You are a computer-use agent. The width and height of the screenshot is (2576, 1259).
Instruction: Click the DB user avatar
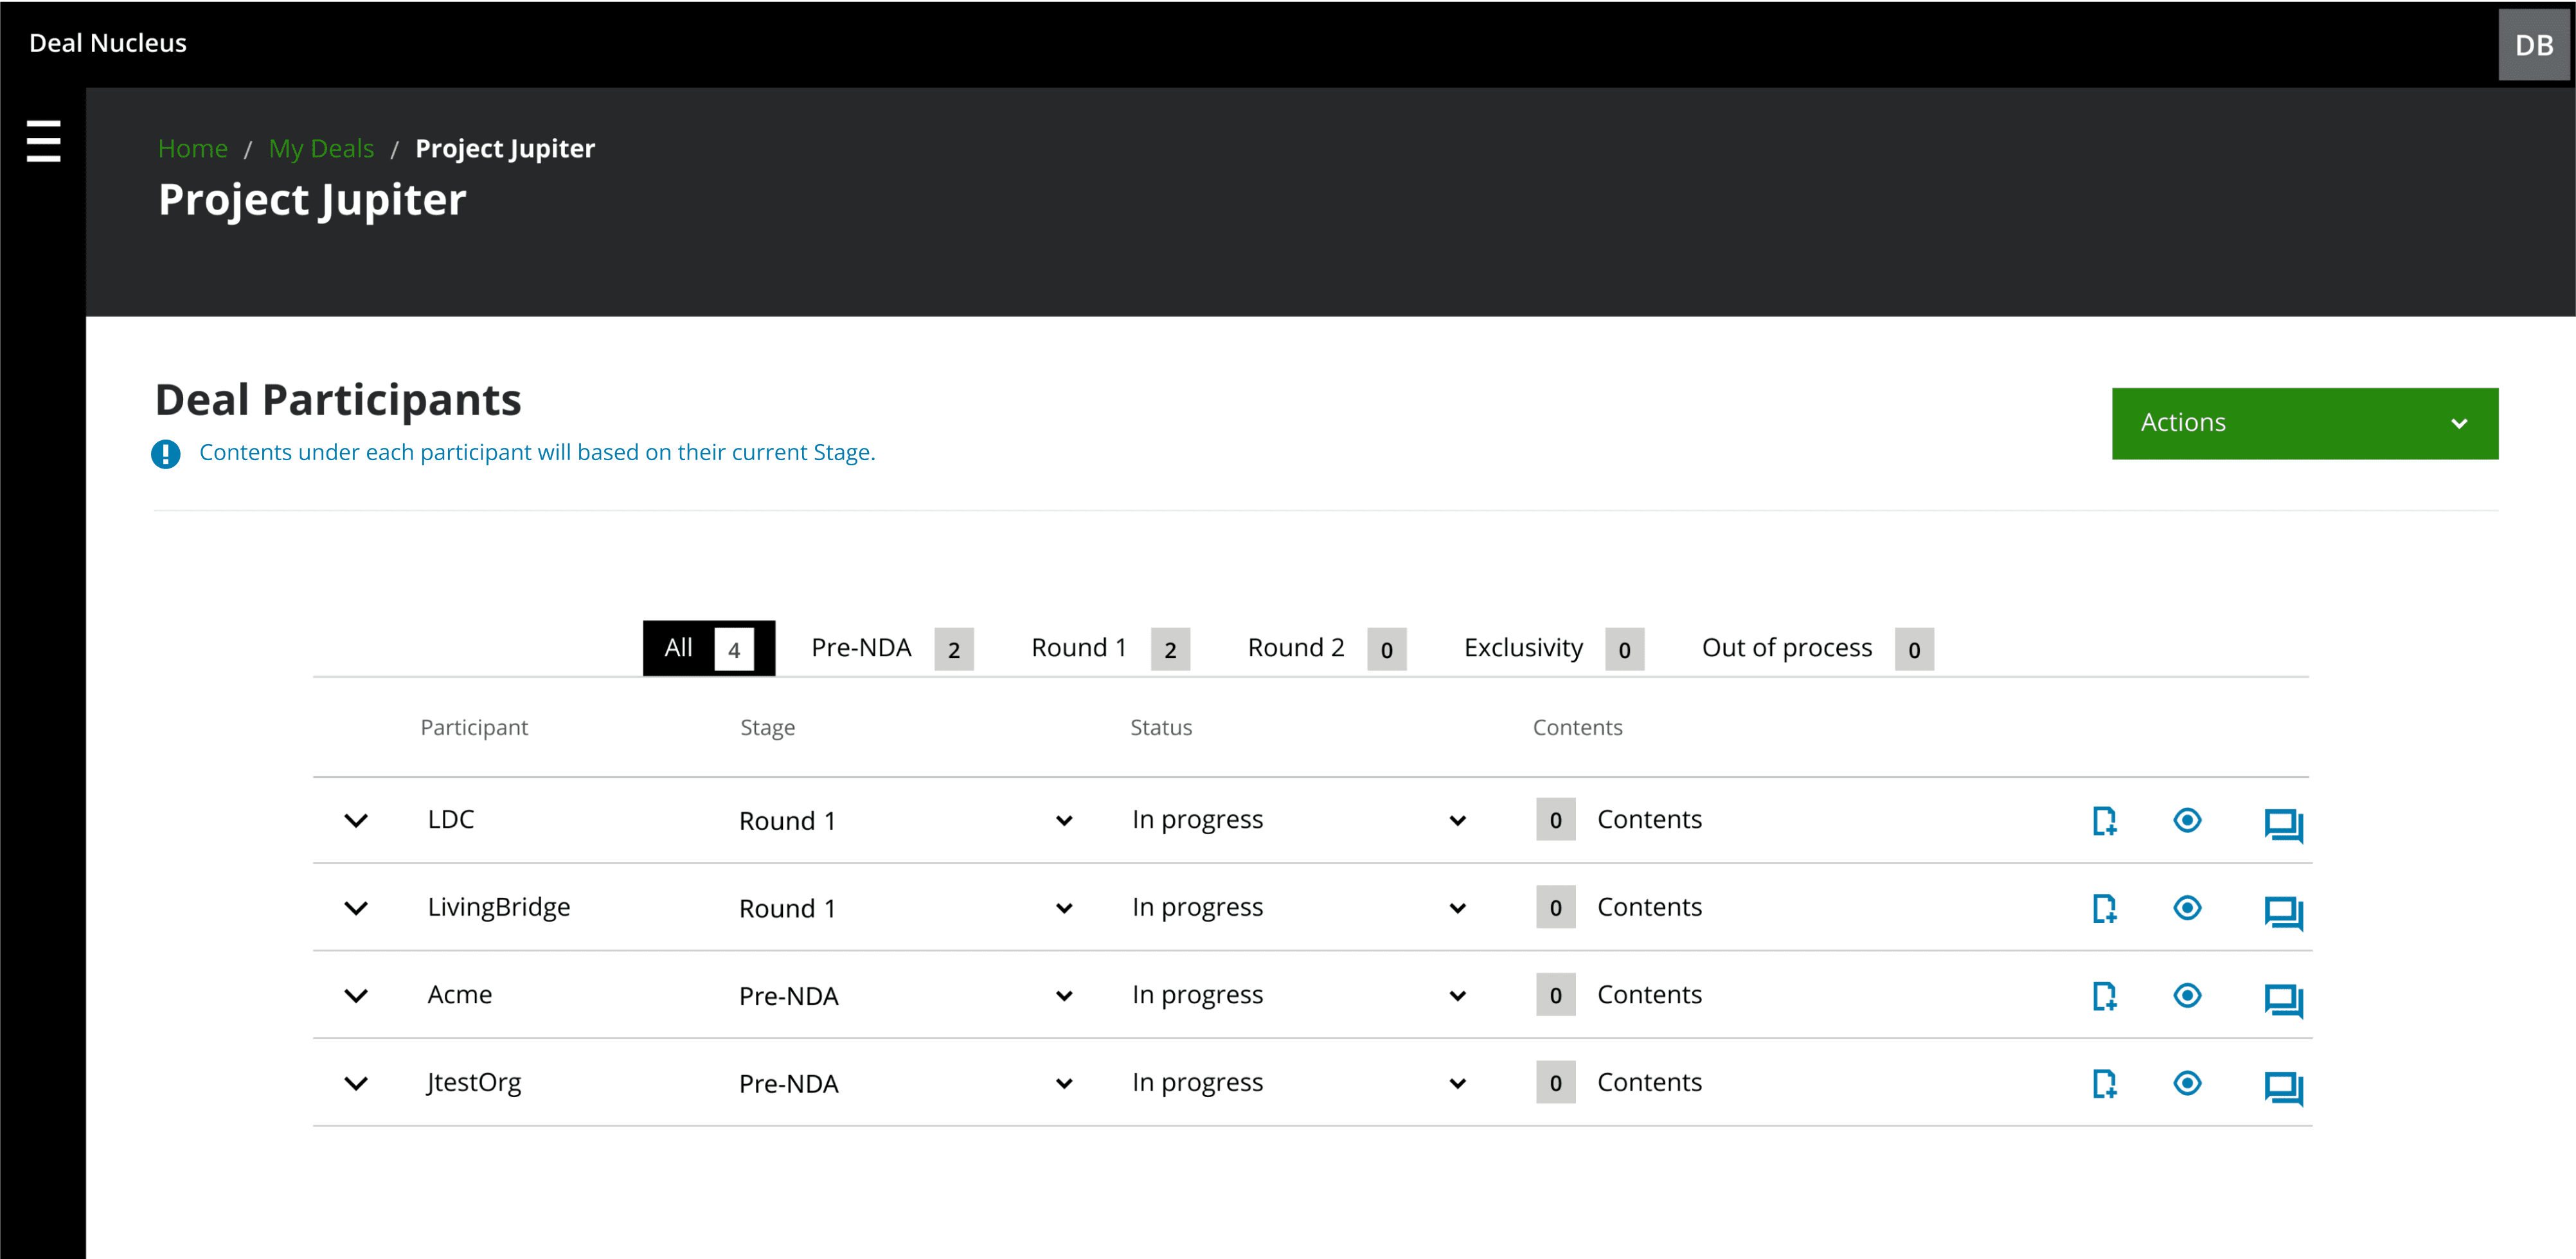2533,45
